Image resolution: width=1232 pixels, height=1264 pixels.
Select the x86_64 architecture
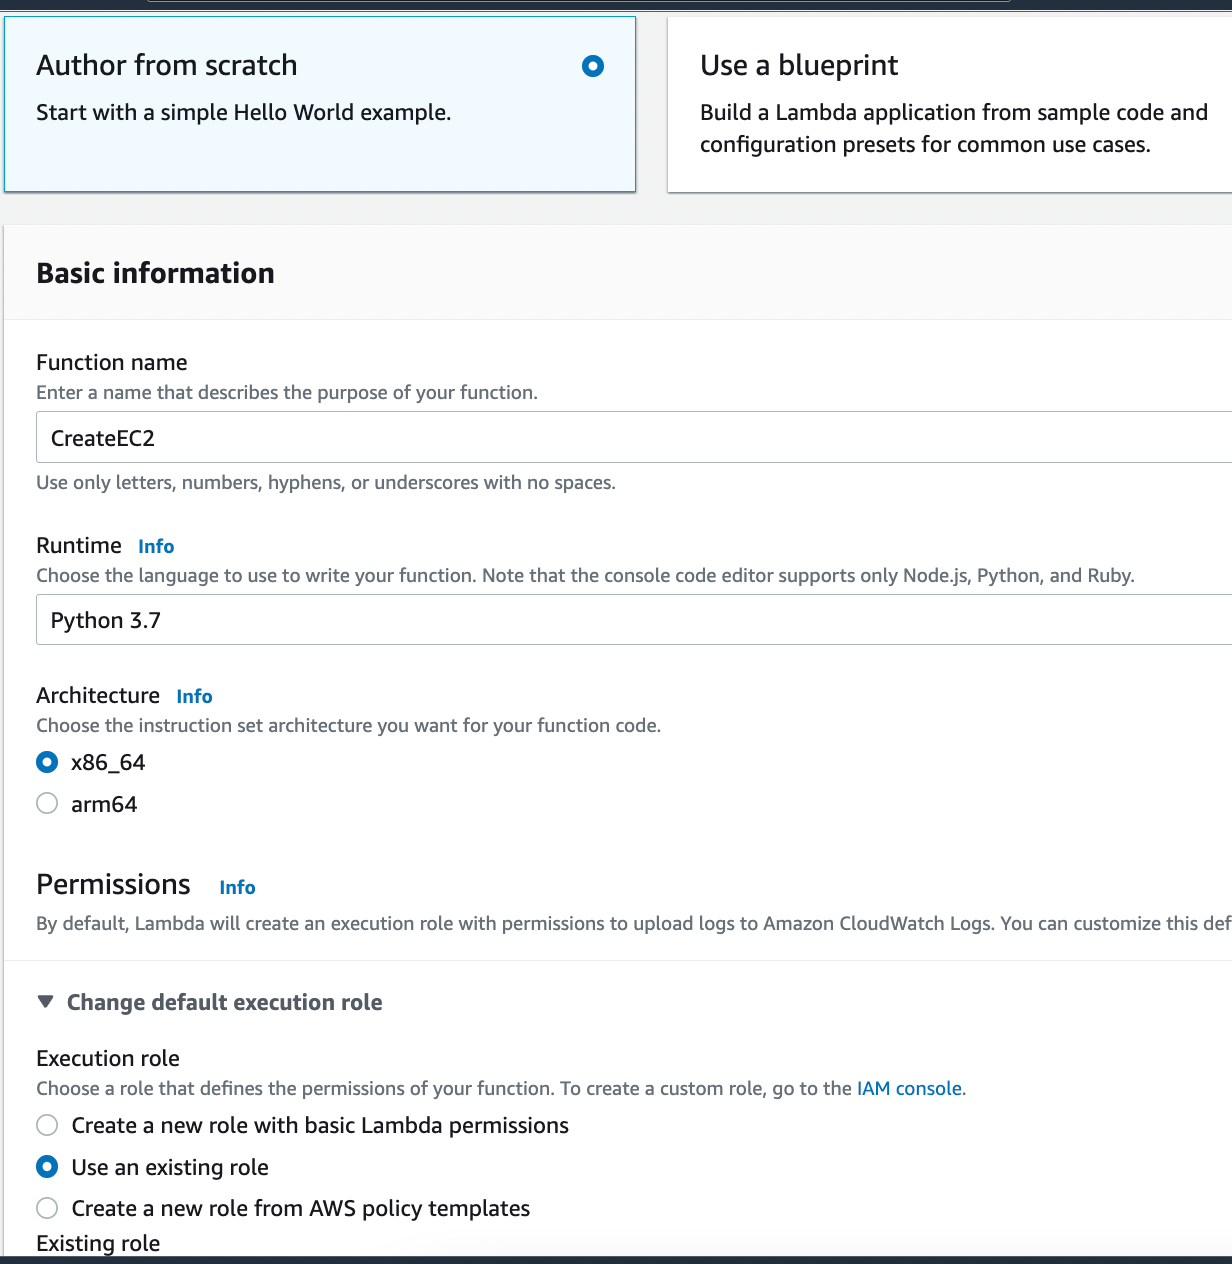point(46,762)
